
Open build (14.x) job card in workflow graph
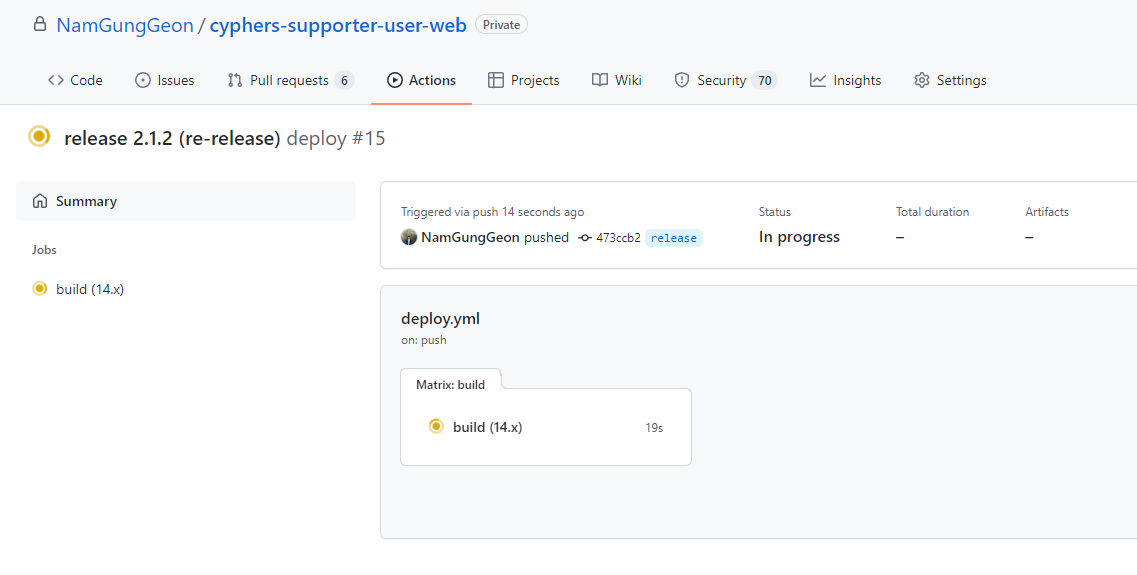coord(545,427)
